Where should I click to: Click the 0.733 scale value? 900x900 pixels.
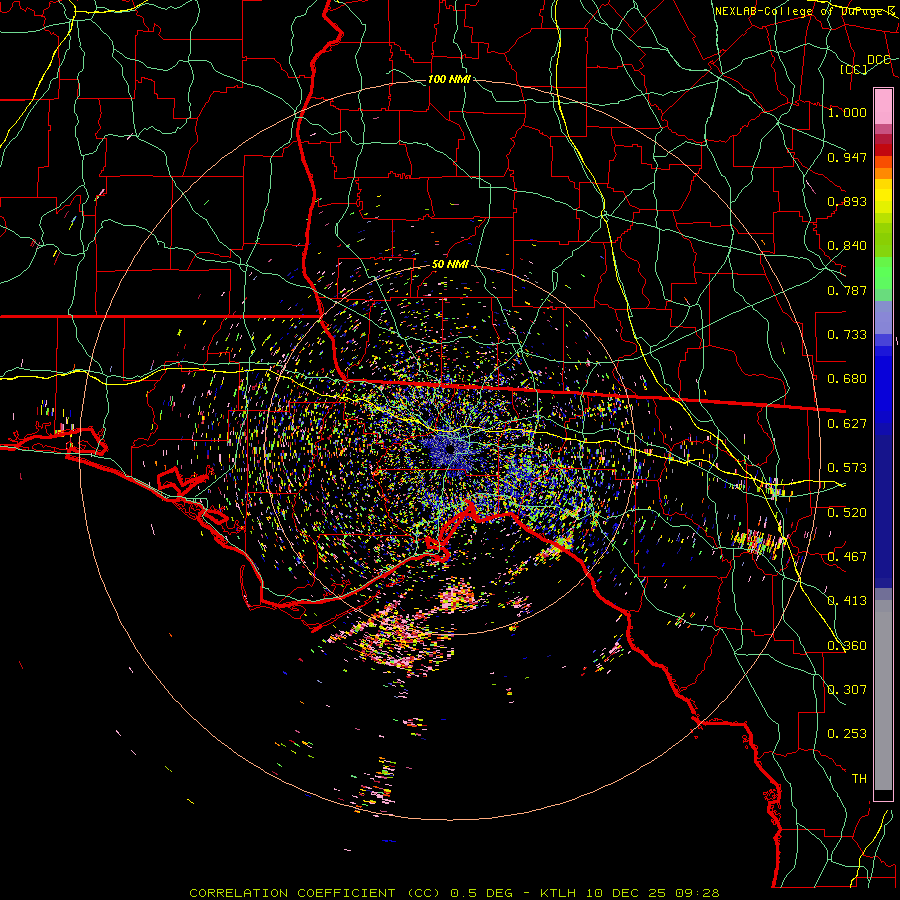point(847,335)
